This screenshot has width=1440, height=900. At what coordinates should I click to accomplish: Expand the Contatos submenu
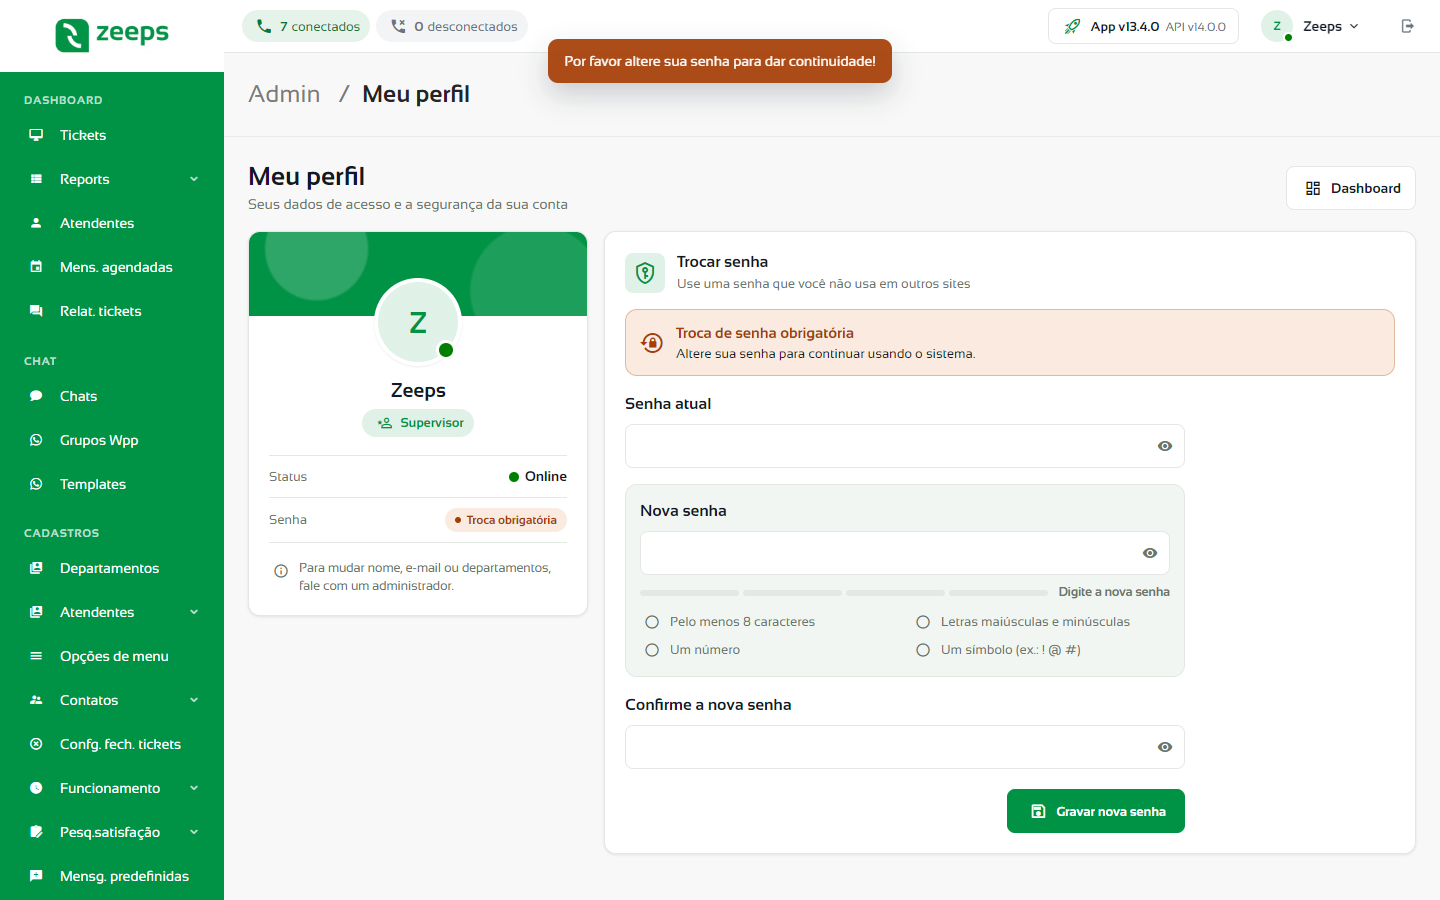point(194,700)
